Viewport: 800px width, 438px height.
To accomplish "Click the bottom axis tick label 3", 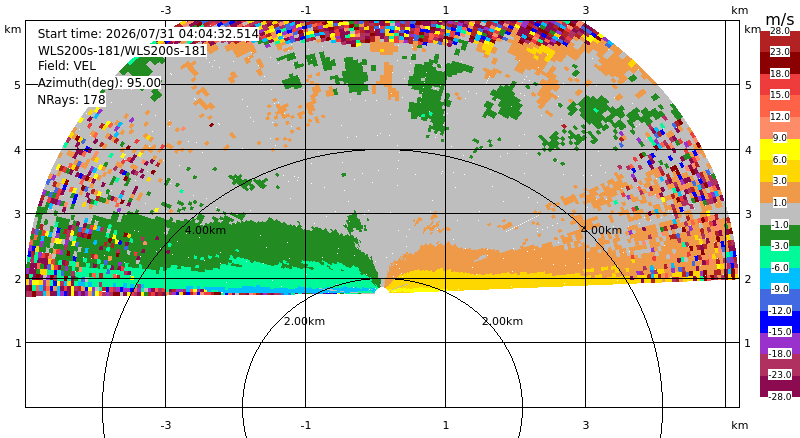I will (586, 425).
